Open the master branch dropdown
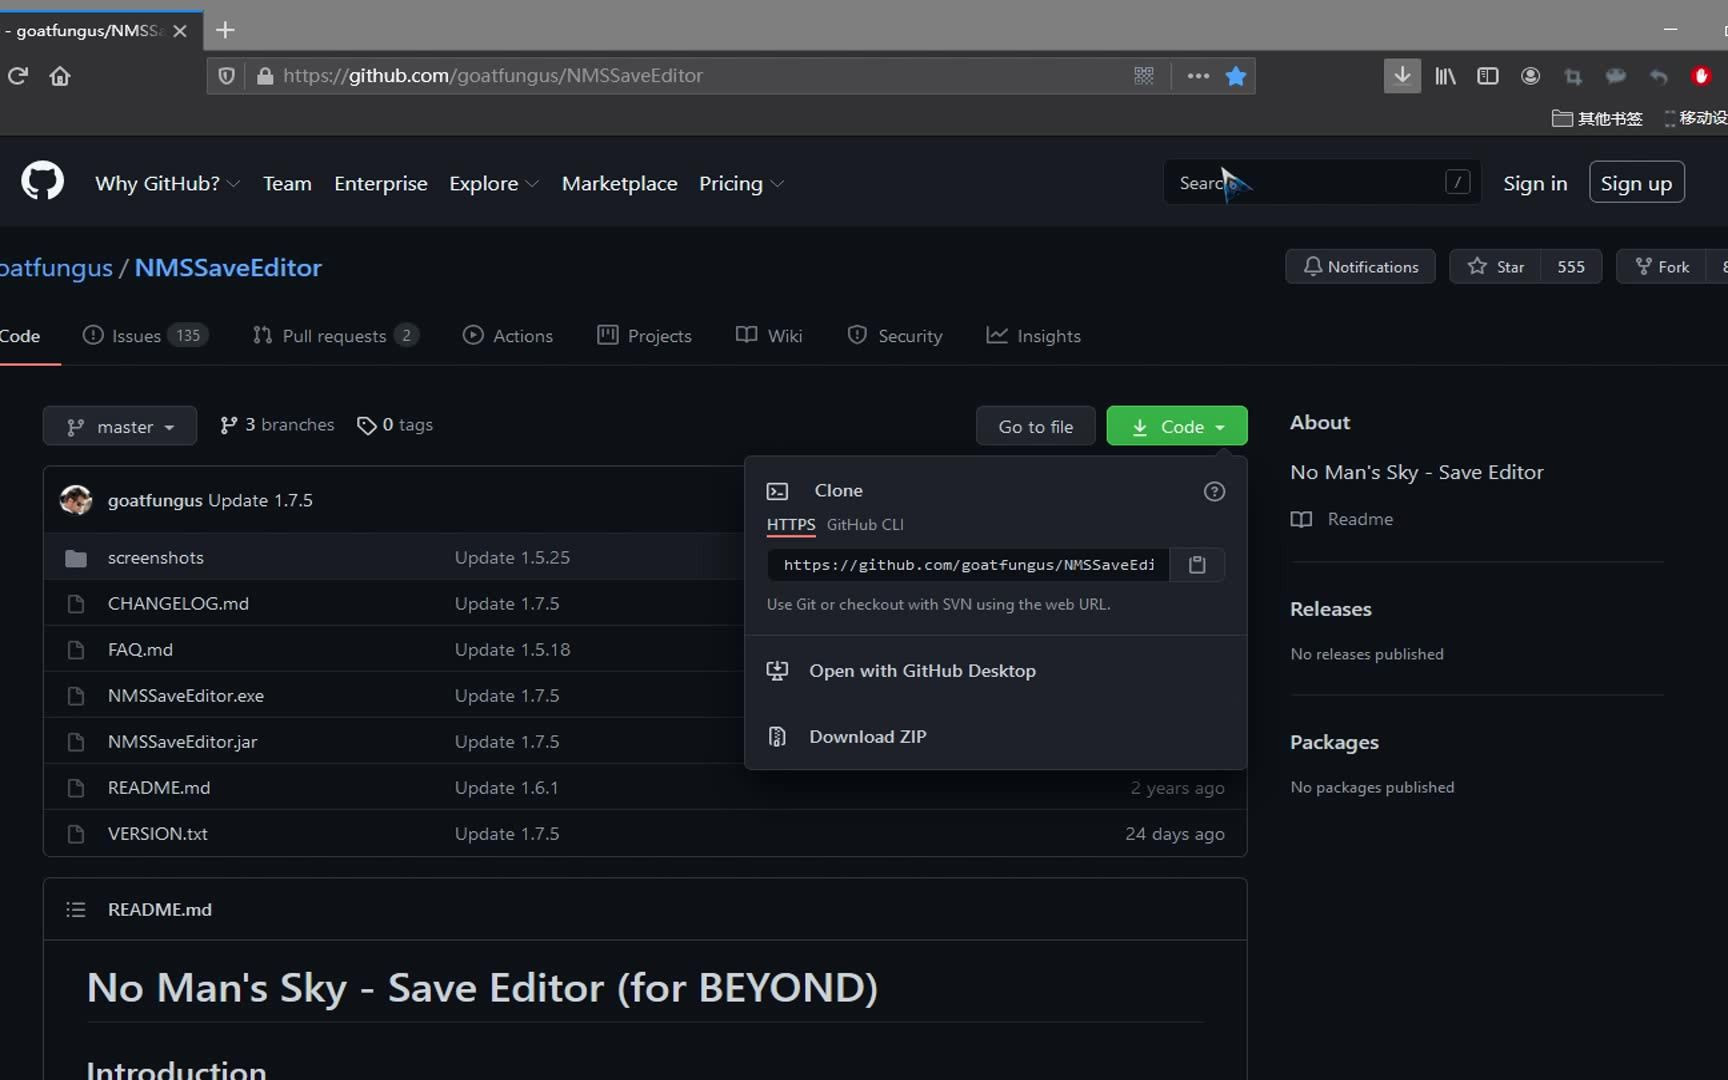The image size is (1728, 1080). (x=120, y=426)
